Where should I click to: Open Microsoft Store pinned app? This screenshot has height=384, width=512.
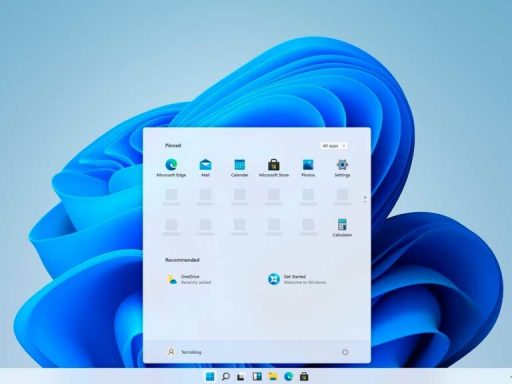[x=274, y=168]
